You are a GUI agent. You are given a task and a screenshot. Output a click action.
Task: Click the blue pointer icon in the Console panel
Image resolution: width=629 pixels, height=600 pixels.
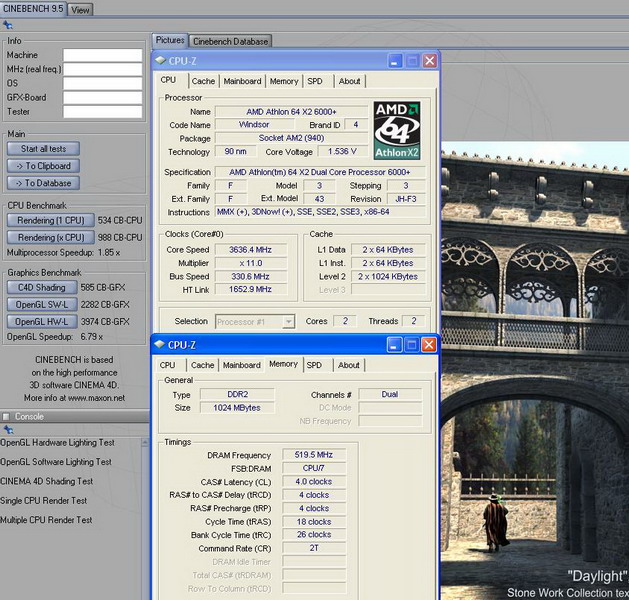[x=8, y=430]
